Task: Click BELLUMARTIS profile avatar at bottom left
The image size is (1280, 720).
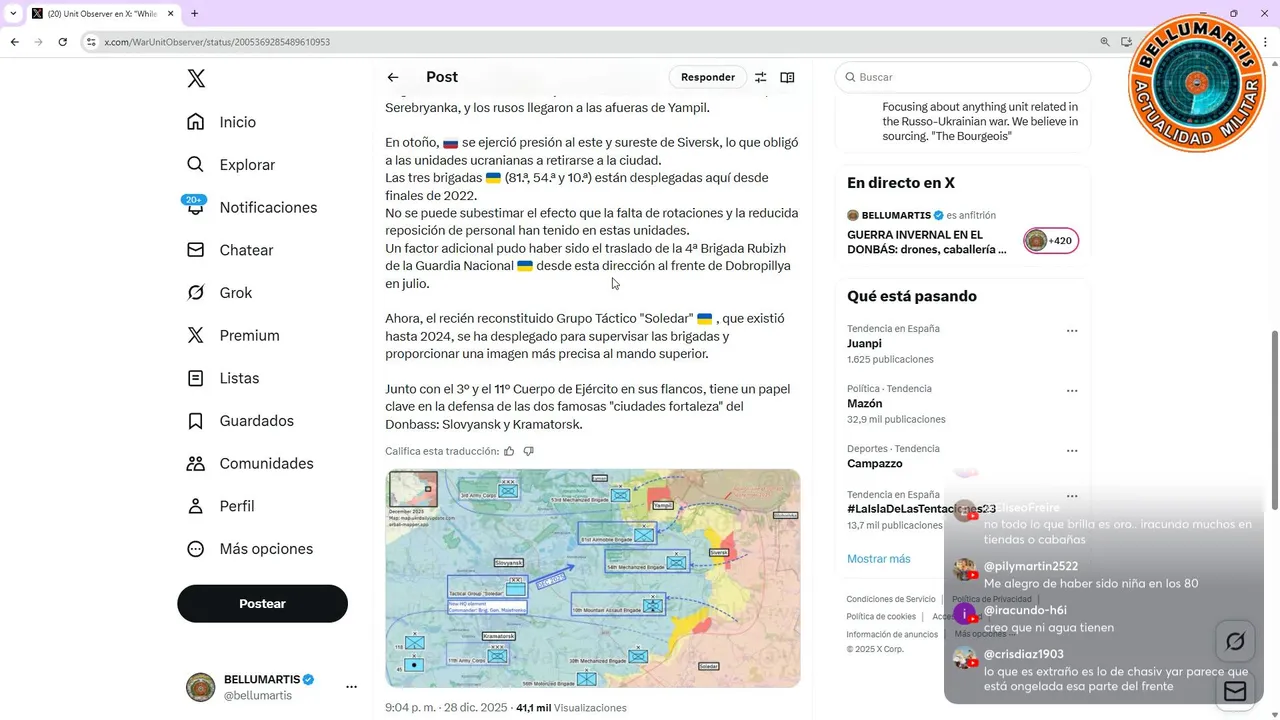Action: point(200,687)
